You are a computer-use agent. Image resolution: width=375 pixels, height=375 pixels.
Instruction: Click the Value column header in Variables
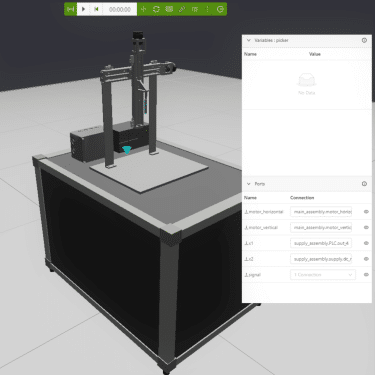(315, 54)
